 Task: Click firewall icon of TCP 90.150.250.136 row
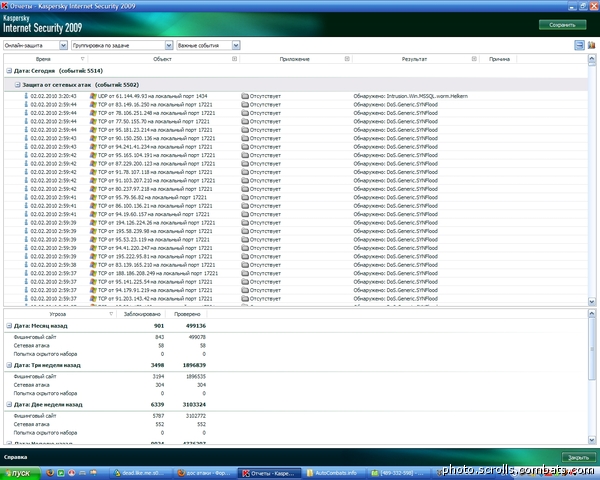coord(93,138)
